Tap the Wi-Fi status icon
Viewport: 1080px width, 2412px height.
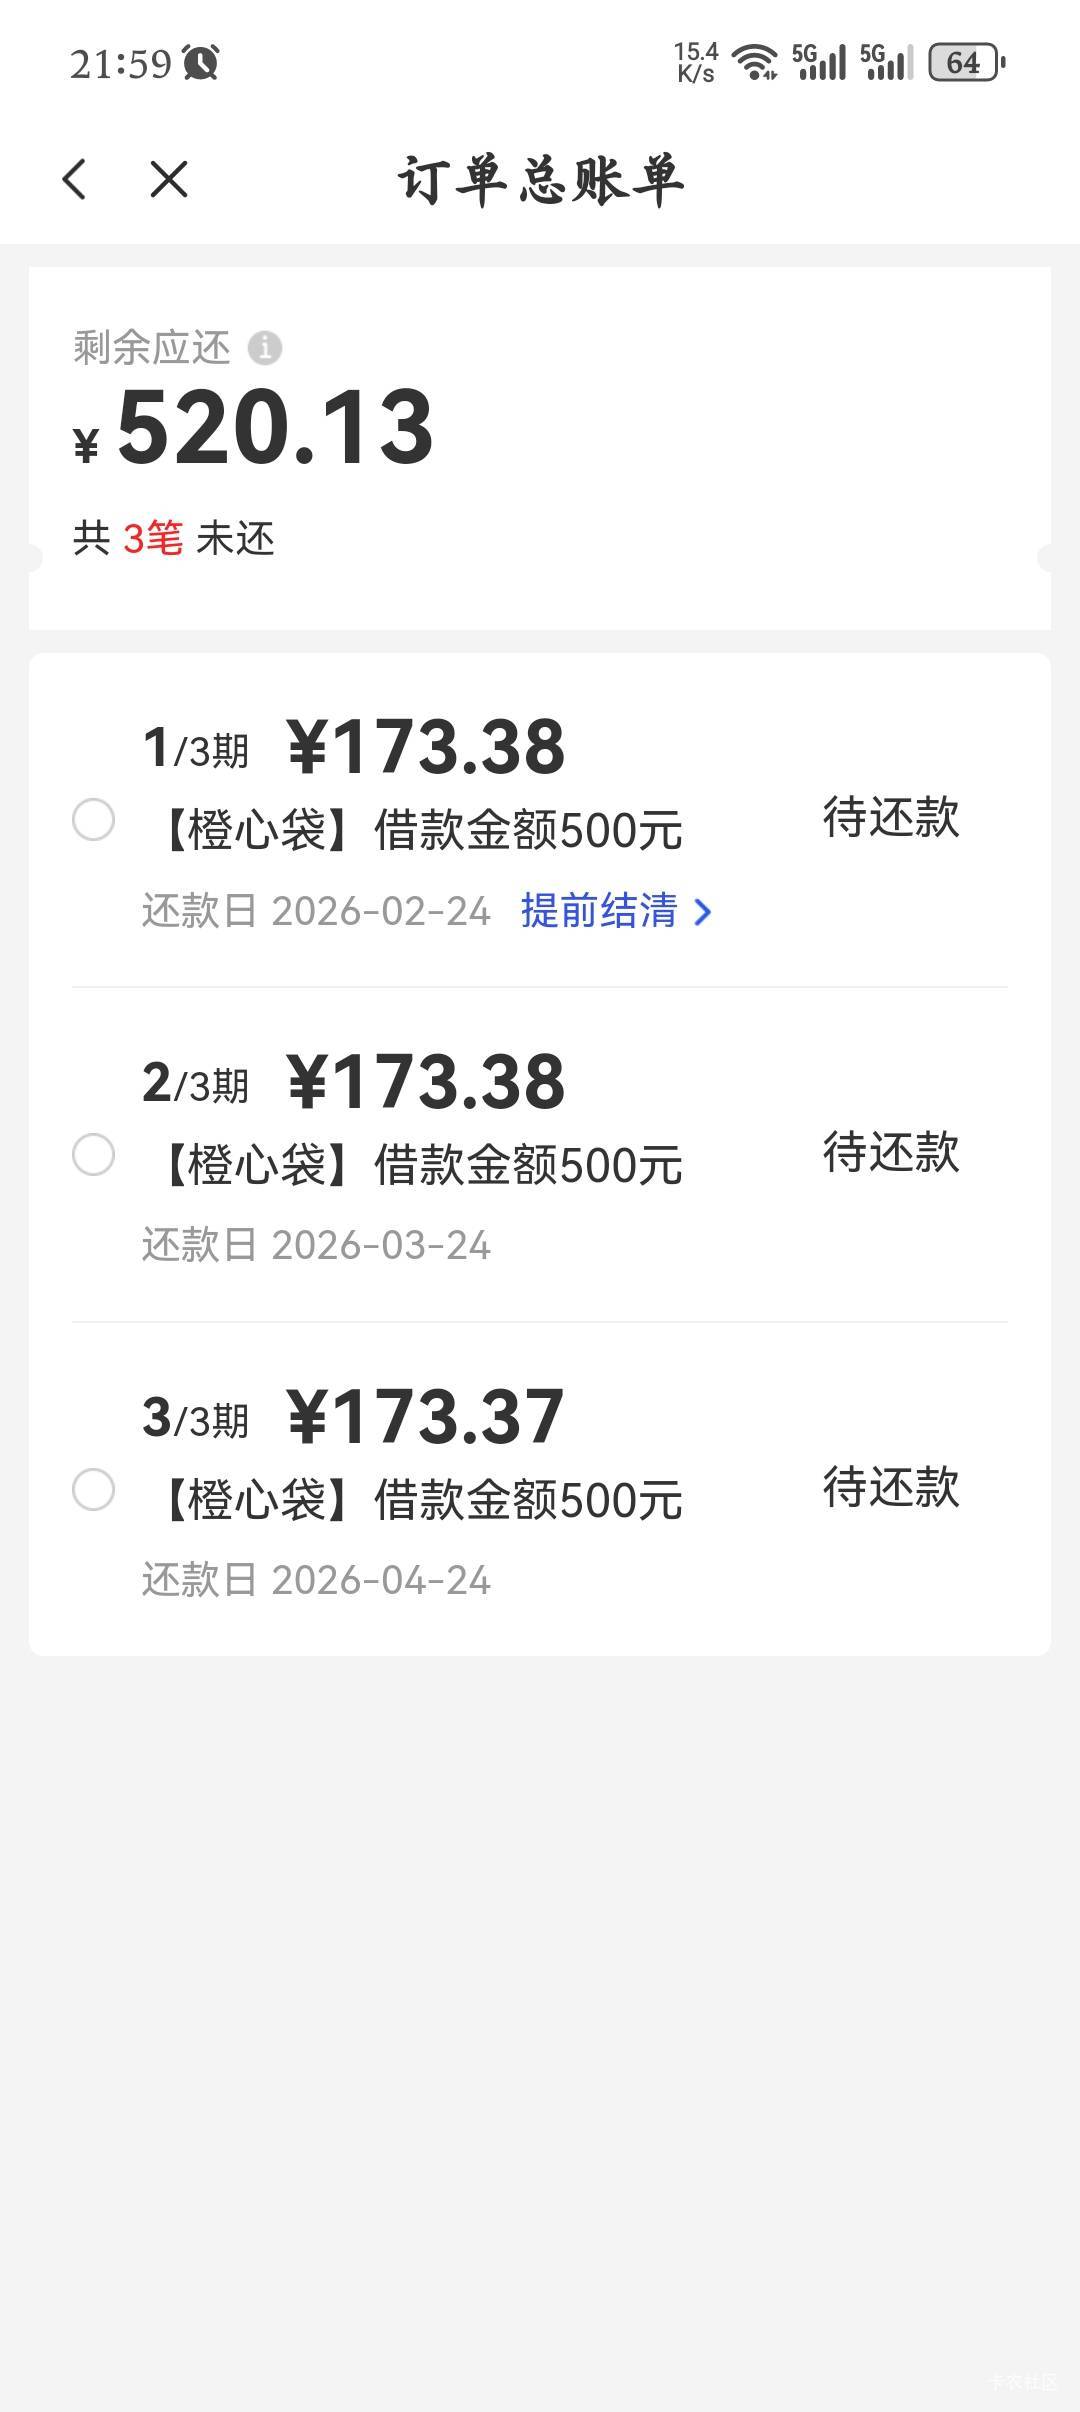coord(754,62)
